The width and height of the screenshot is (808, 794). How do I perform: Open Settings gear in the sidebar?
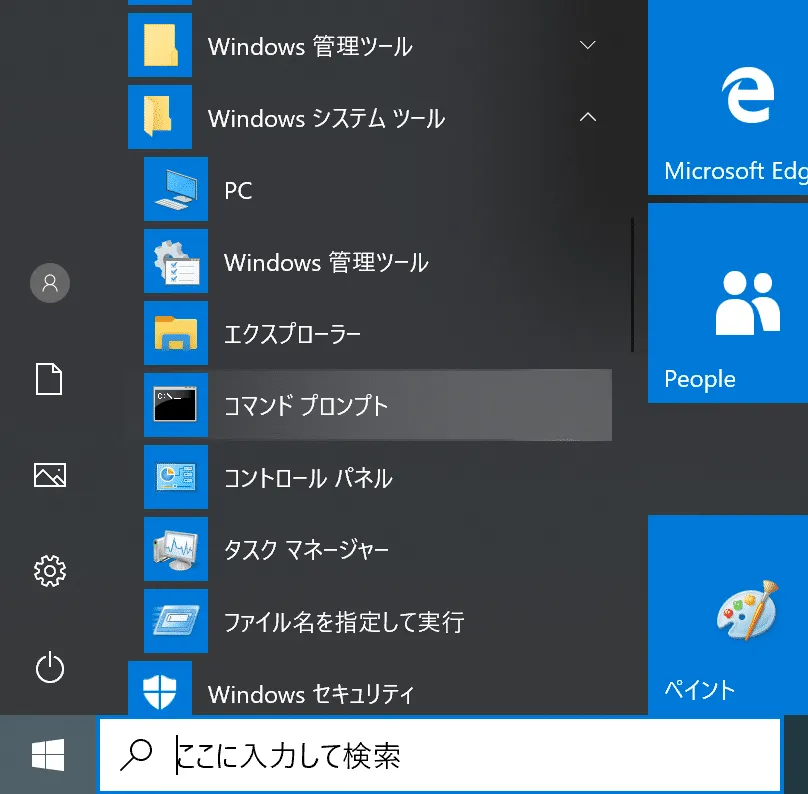50,571
